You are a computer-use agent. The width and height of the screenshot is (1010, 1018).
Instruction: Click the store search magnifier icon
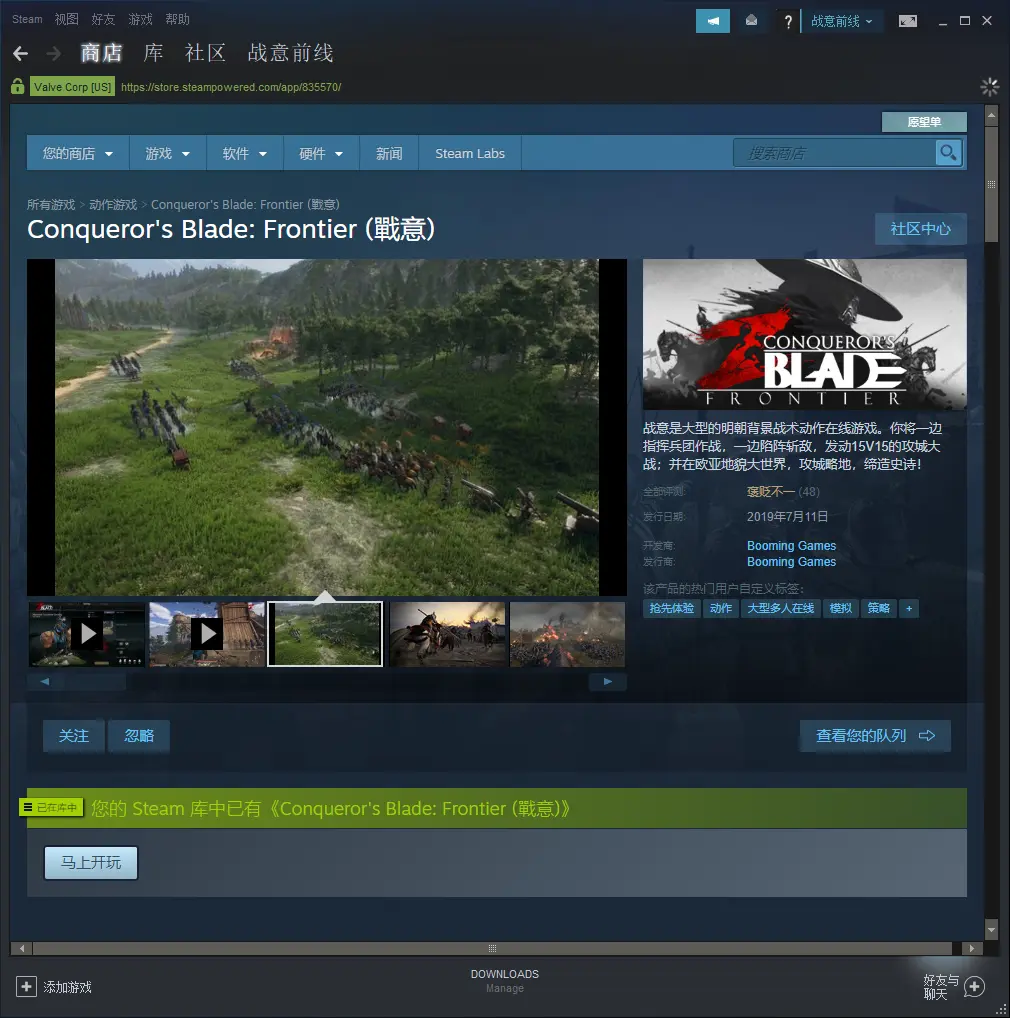(x=948, y=153)
